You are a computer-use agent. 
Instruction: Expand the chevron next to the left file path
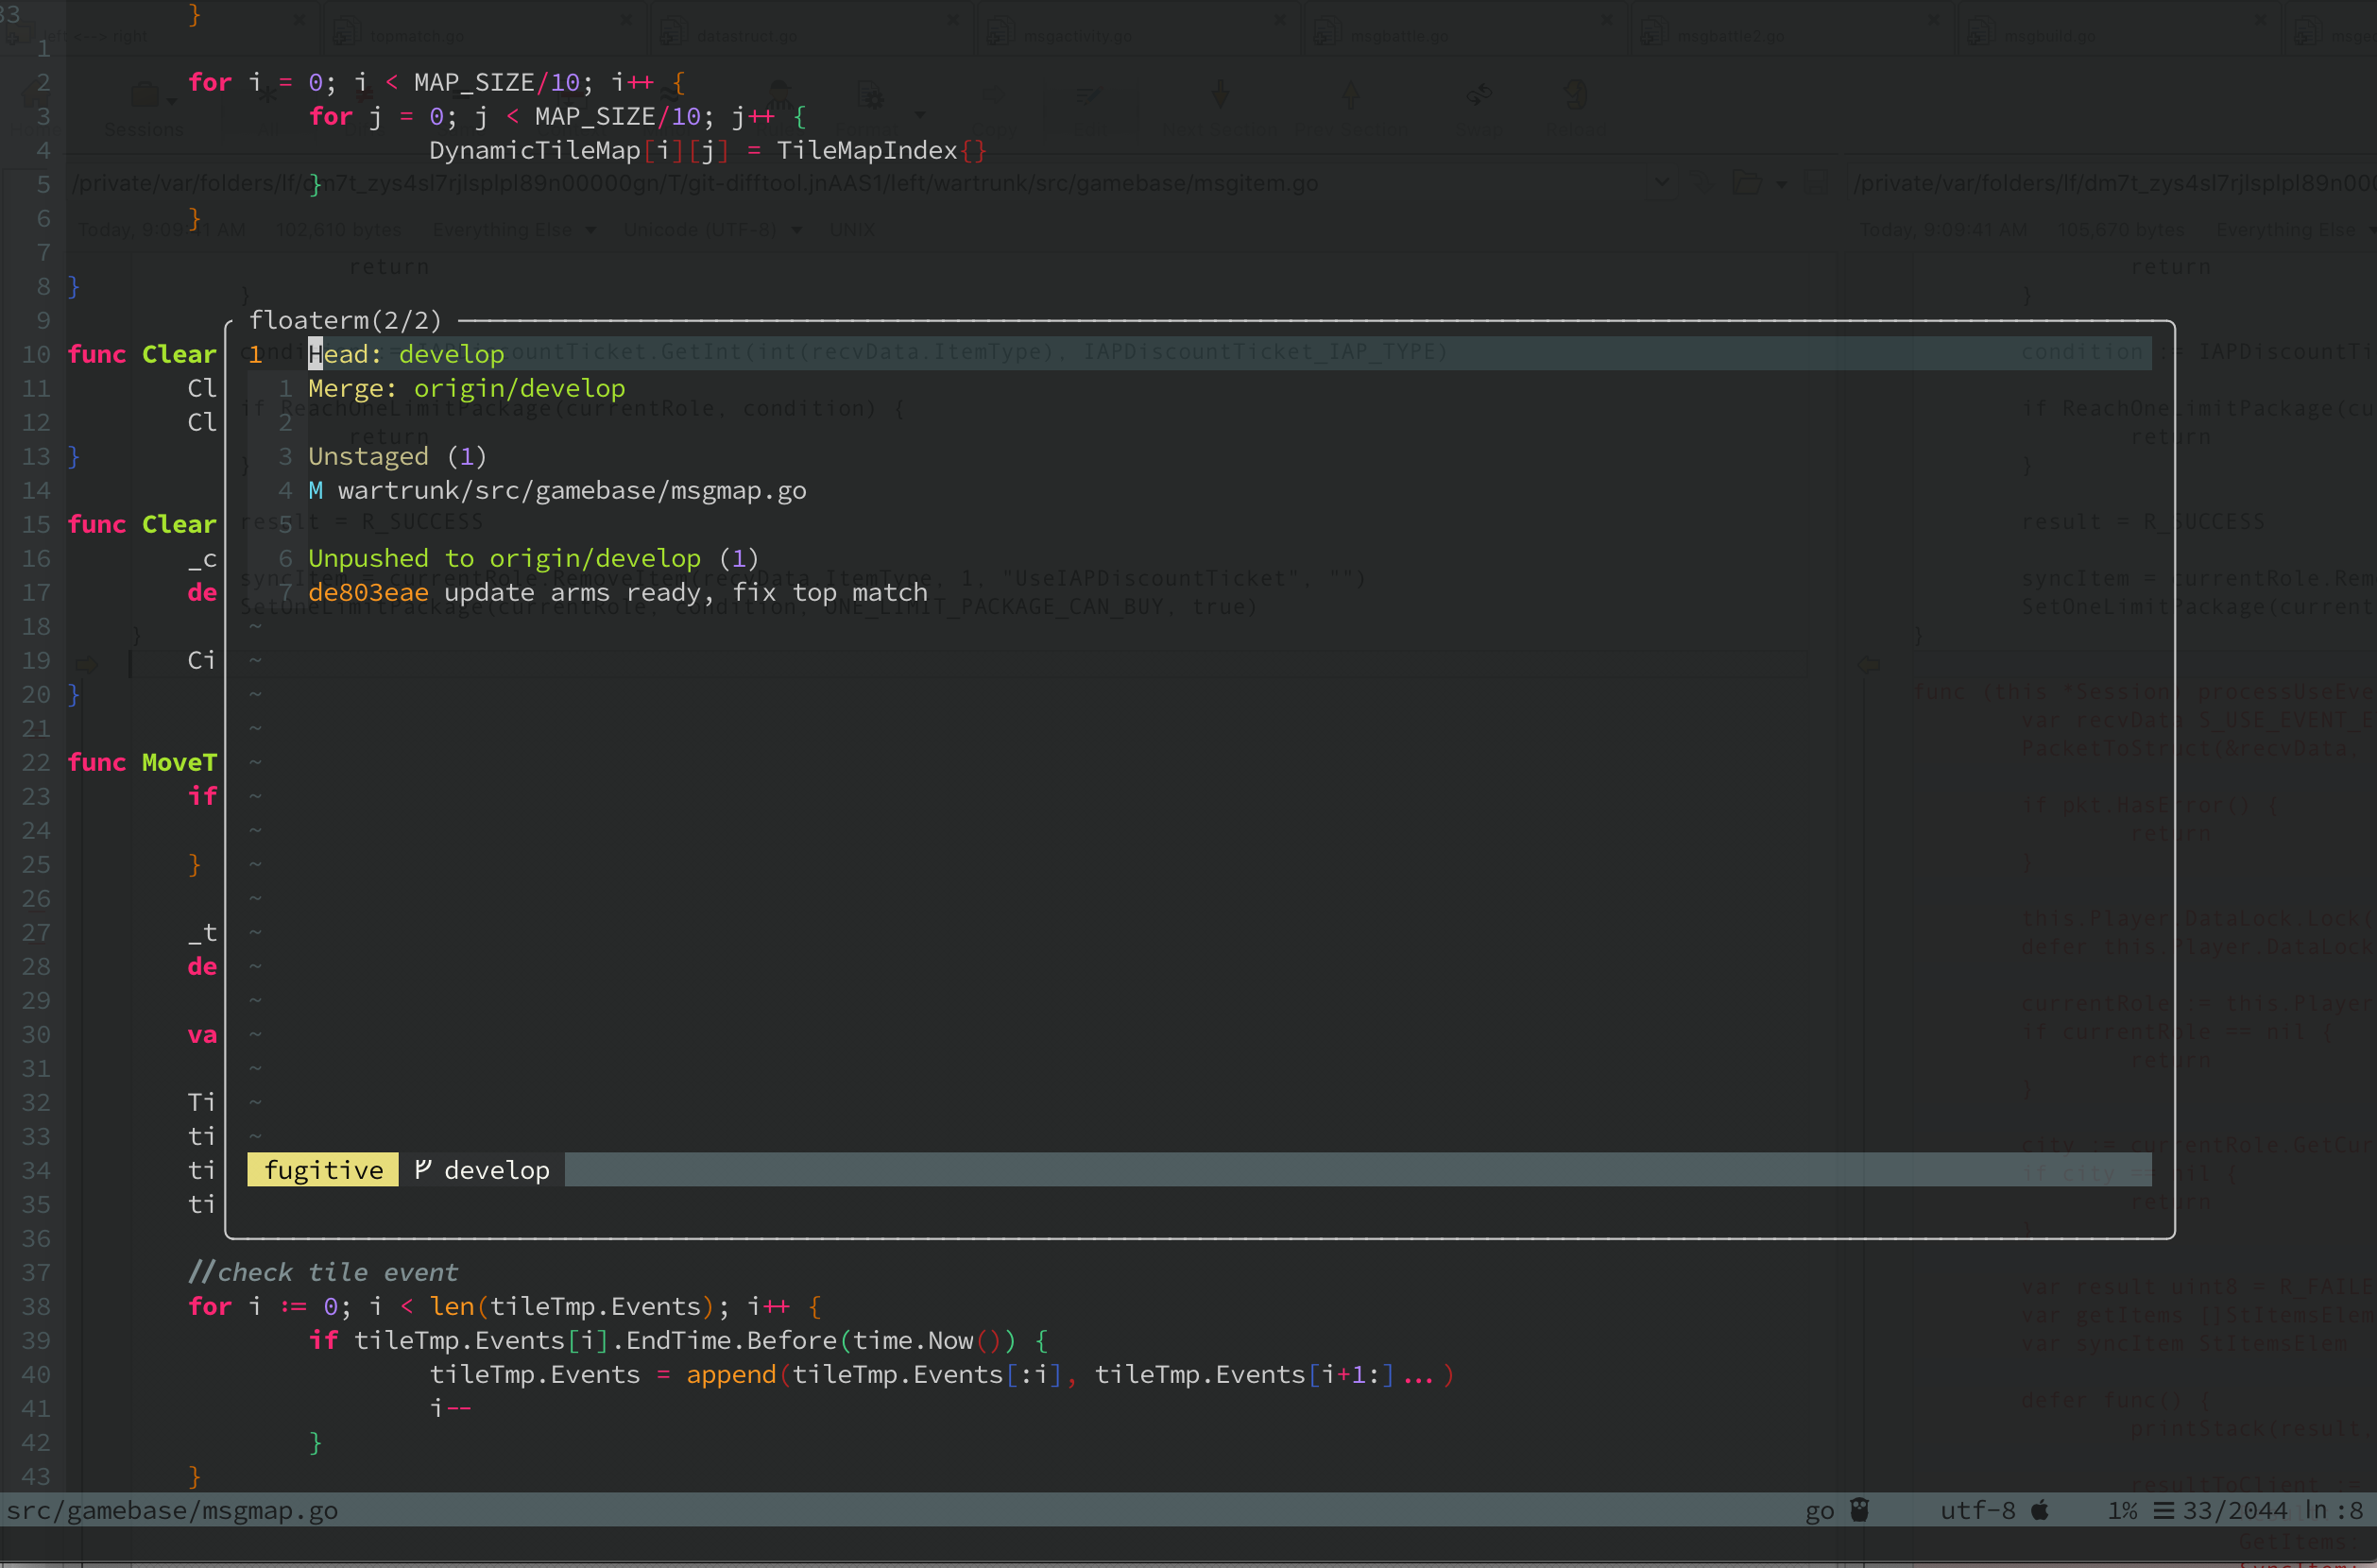1661,183
